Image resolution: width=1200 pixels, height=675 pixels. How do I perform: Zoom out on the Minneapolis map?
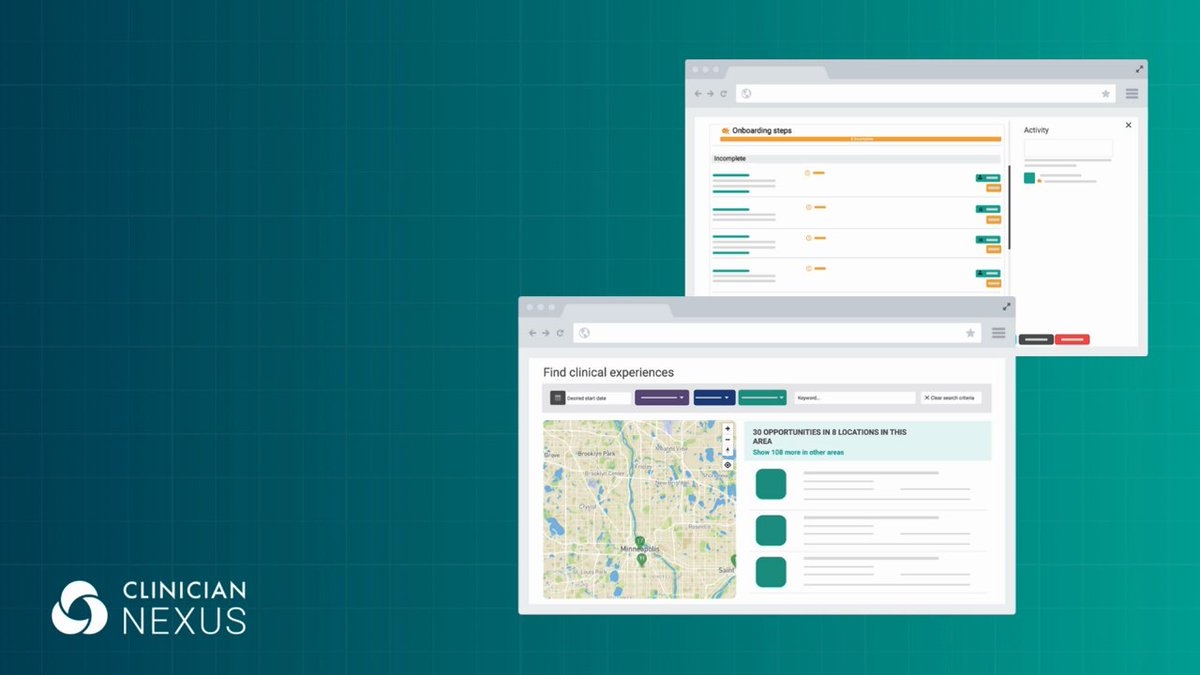727,440
